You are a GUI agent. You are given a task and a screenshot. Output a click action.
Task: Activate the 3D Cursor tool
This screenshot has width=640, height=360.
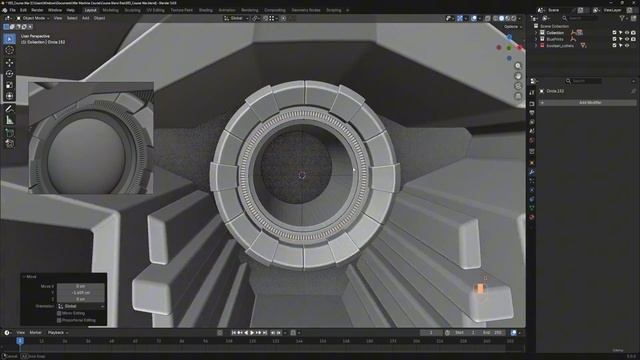9,50
